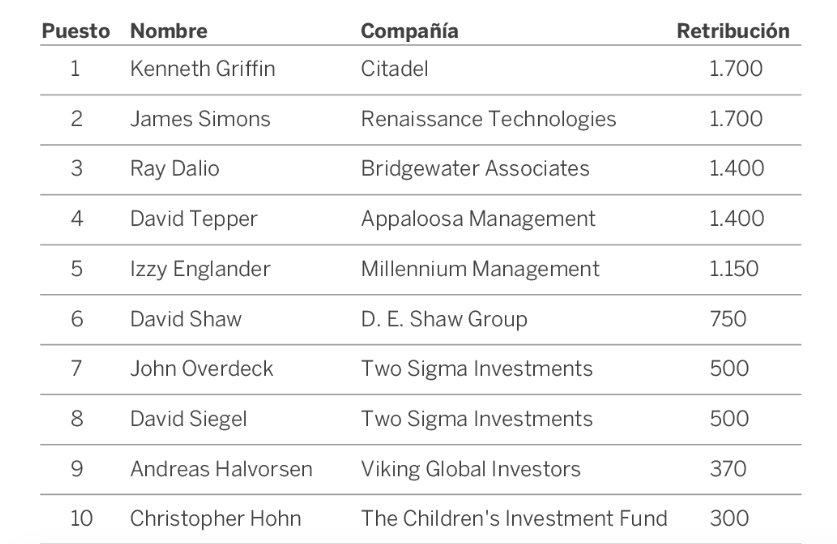The image size is (837, 544).
Task: Click the James Simons name cell
Action: tap(200, 119)
